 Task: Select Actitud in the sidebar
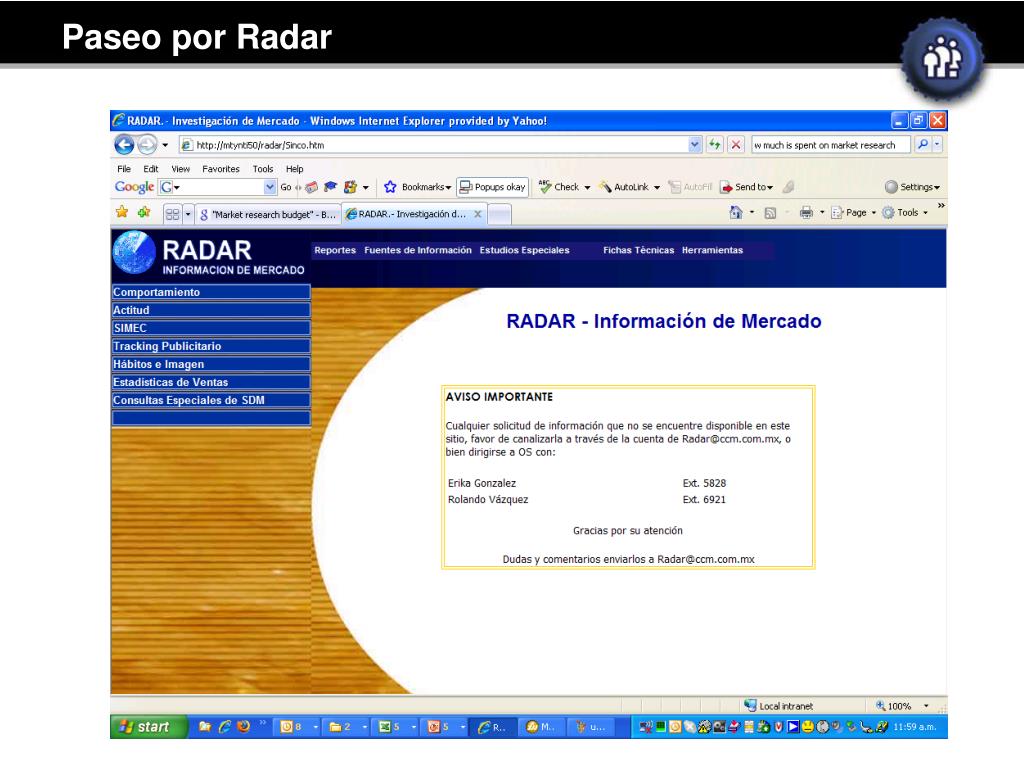point(211,310)
